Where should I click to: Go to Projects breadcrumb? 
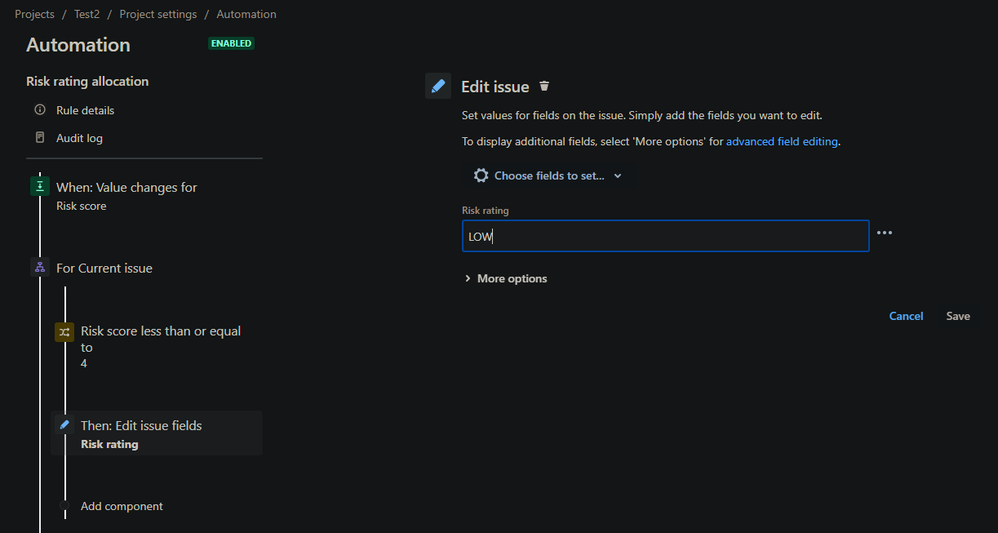pyautogui.click(x=34, y=14)
